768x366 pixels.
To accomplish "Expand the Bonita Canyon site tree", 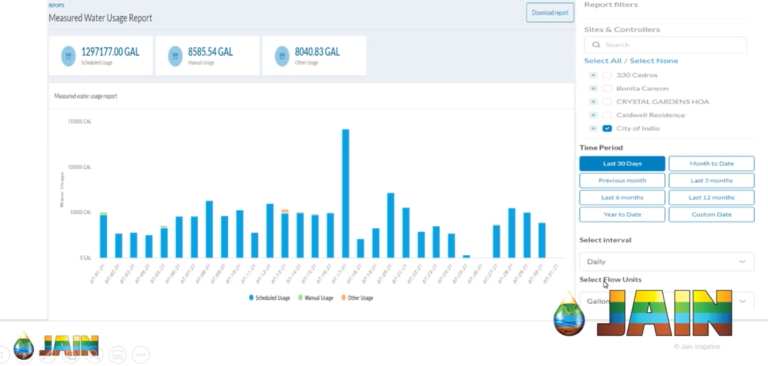I will [593, 88].
